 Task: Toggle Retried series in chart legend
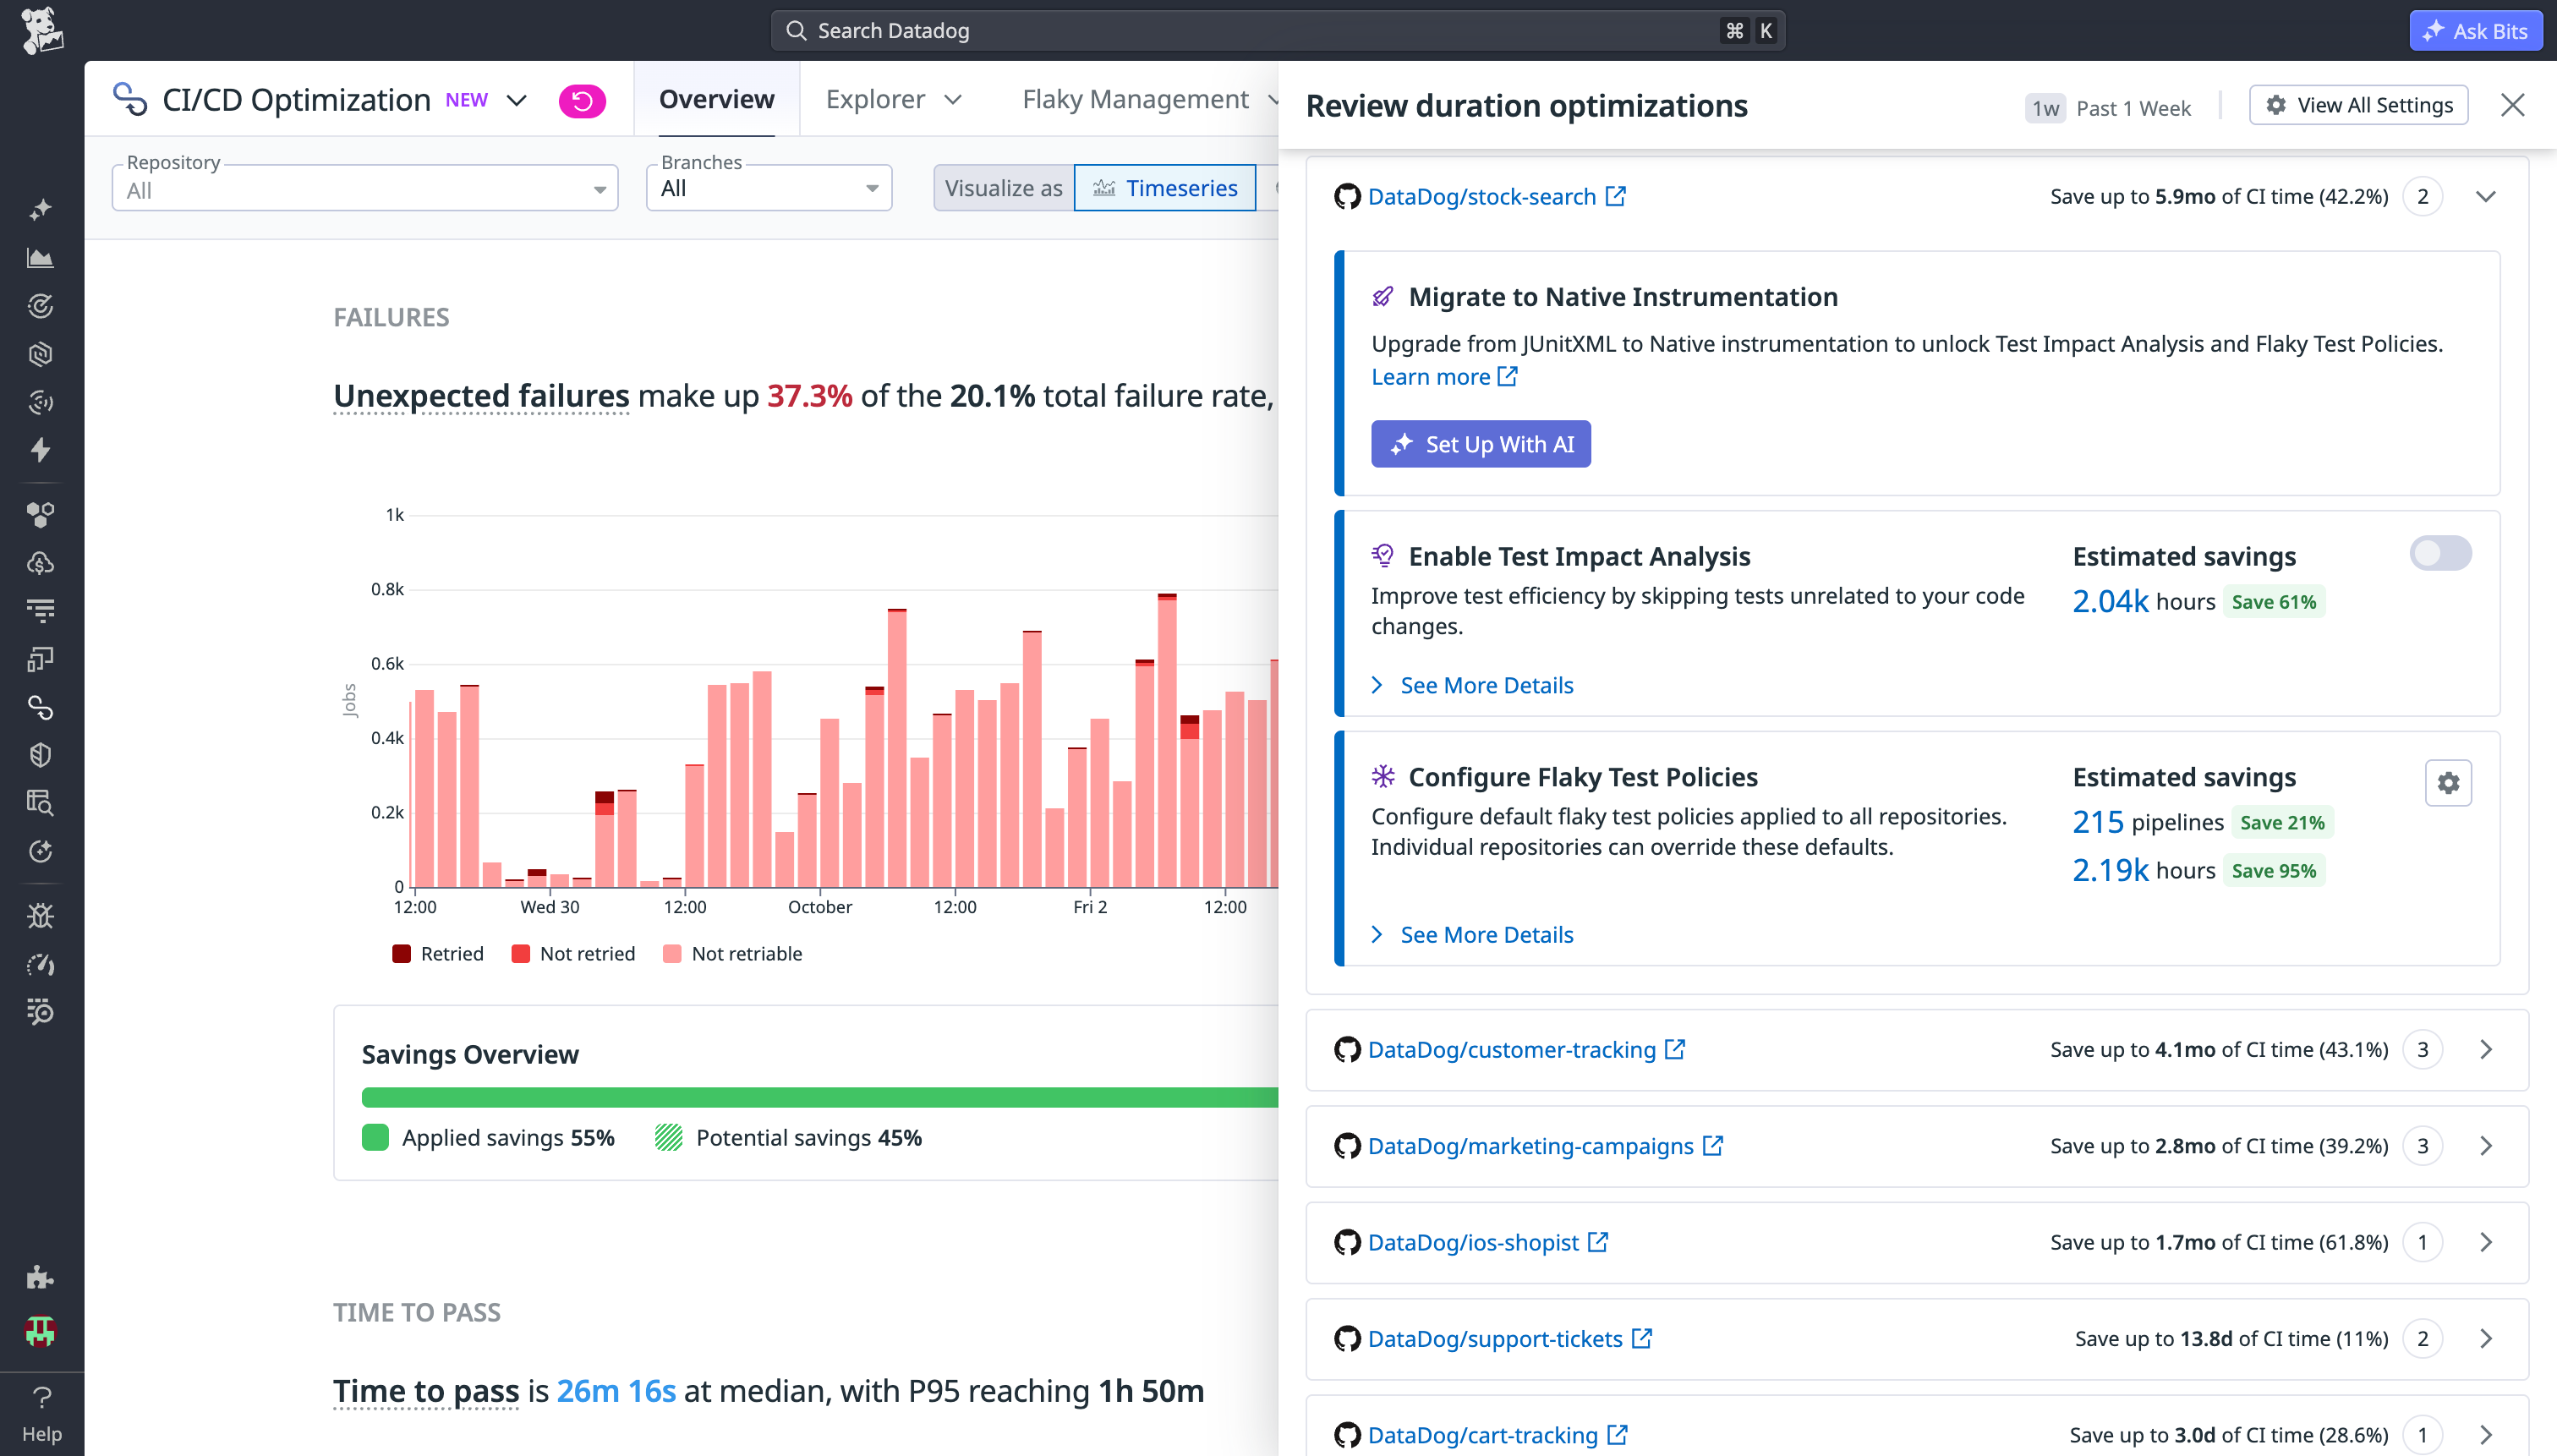tap(438, 953)
